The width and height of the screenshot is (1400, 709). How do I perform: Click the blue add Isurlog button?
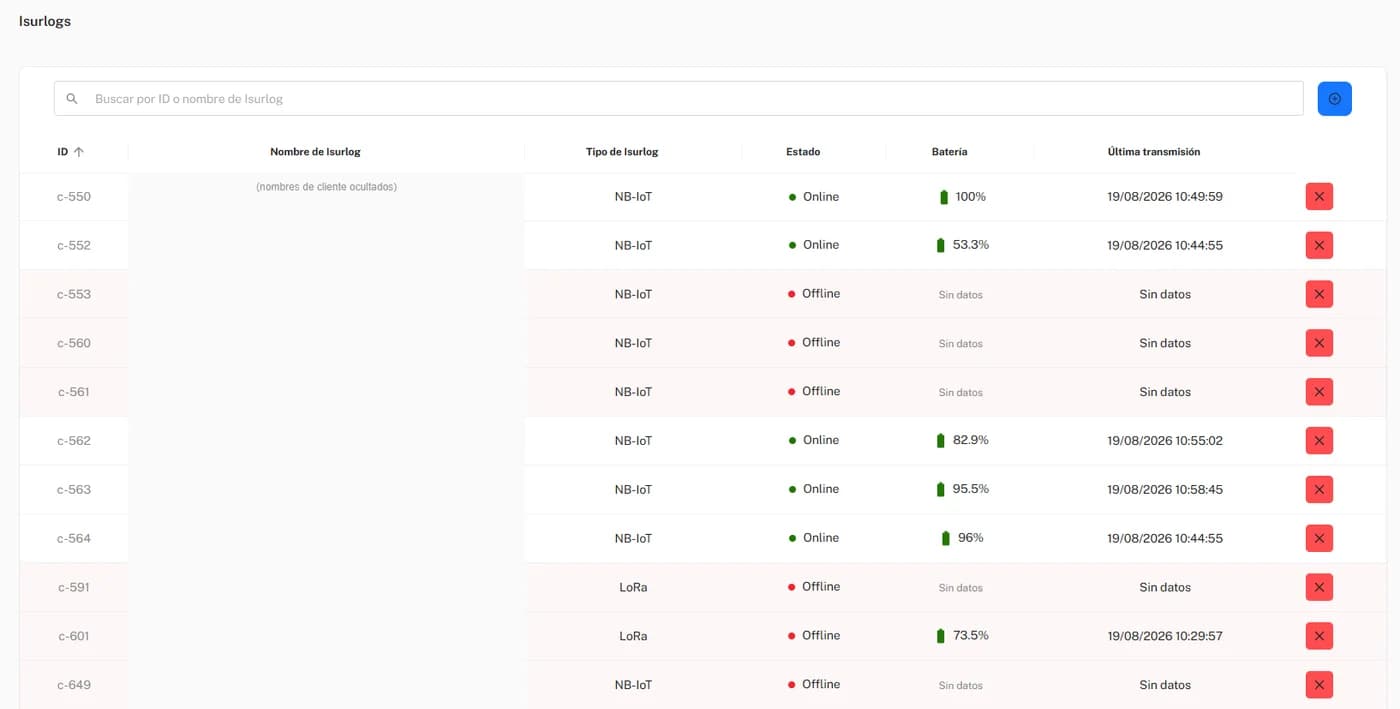[x=1334, y=98]
